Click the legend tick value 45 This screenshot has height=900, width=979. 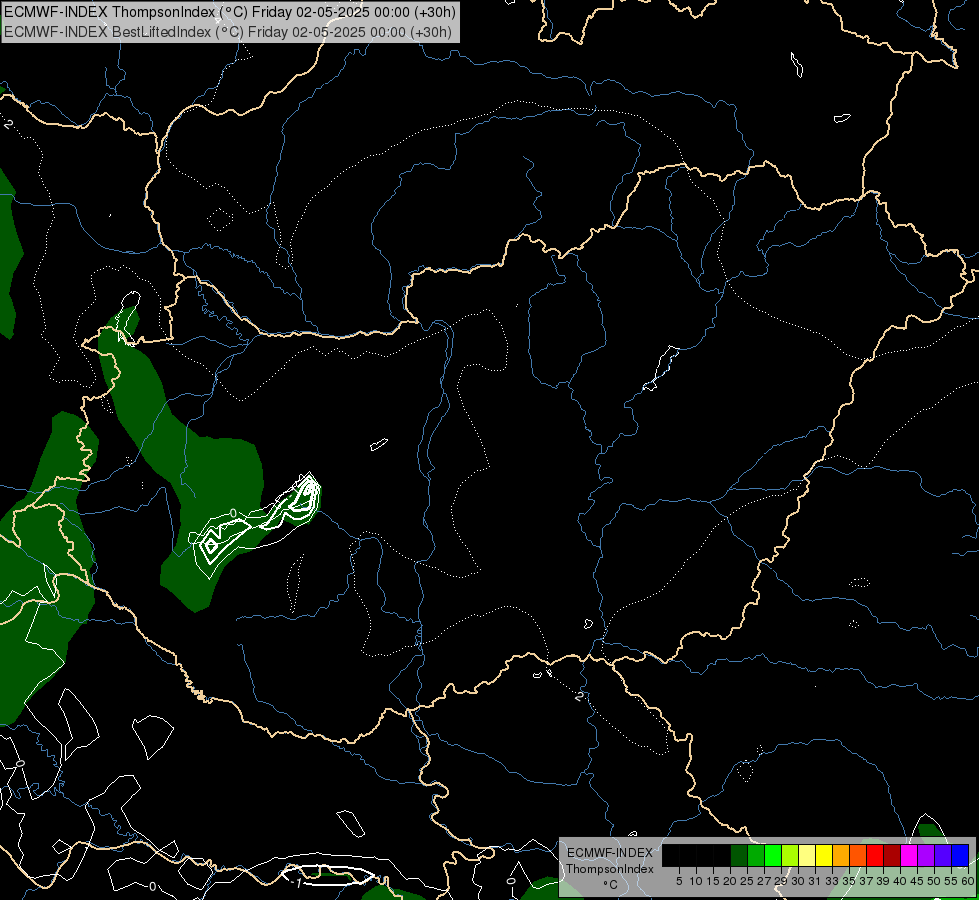click(x=917, y=881)
